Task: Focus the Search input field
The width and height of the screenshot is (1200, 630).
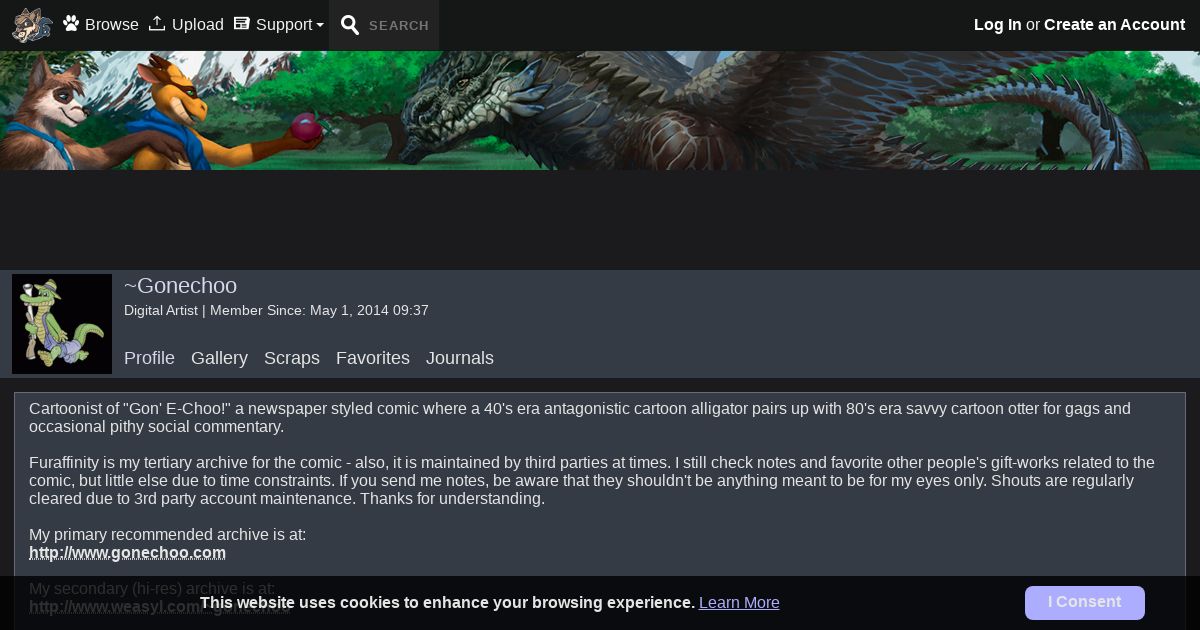Action: click(400, 26)
